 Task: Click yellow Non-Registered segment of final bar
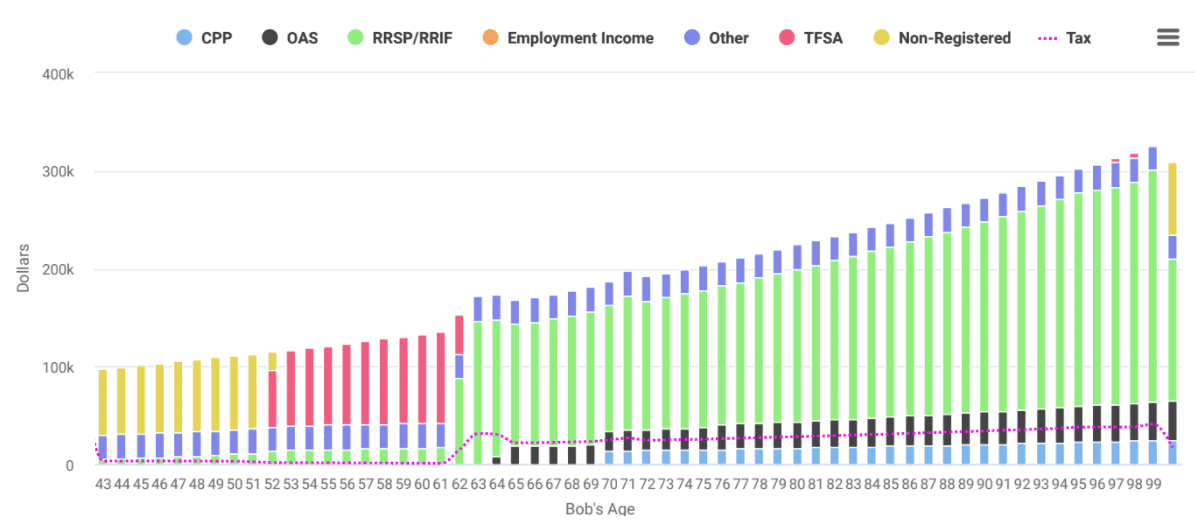pos(1173,198)
